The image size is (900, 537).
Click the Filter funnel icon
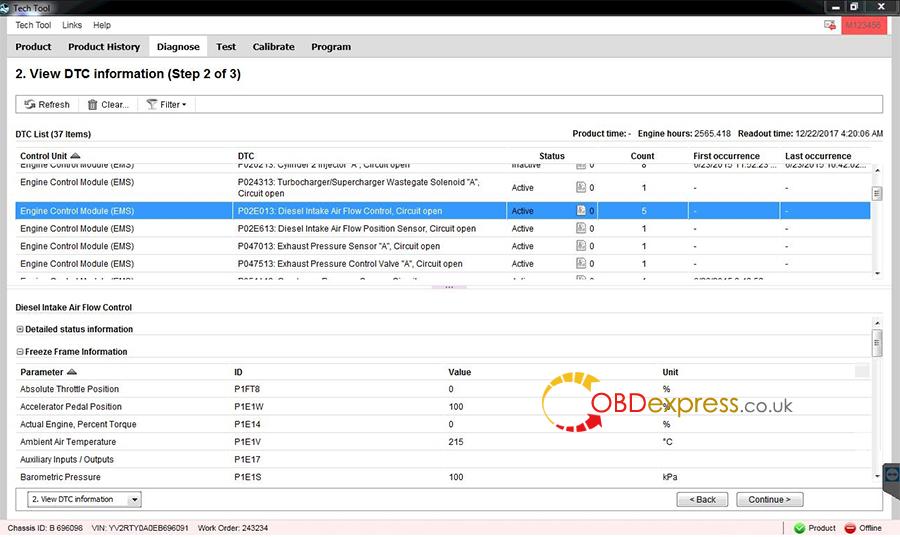click(152, 104)
